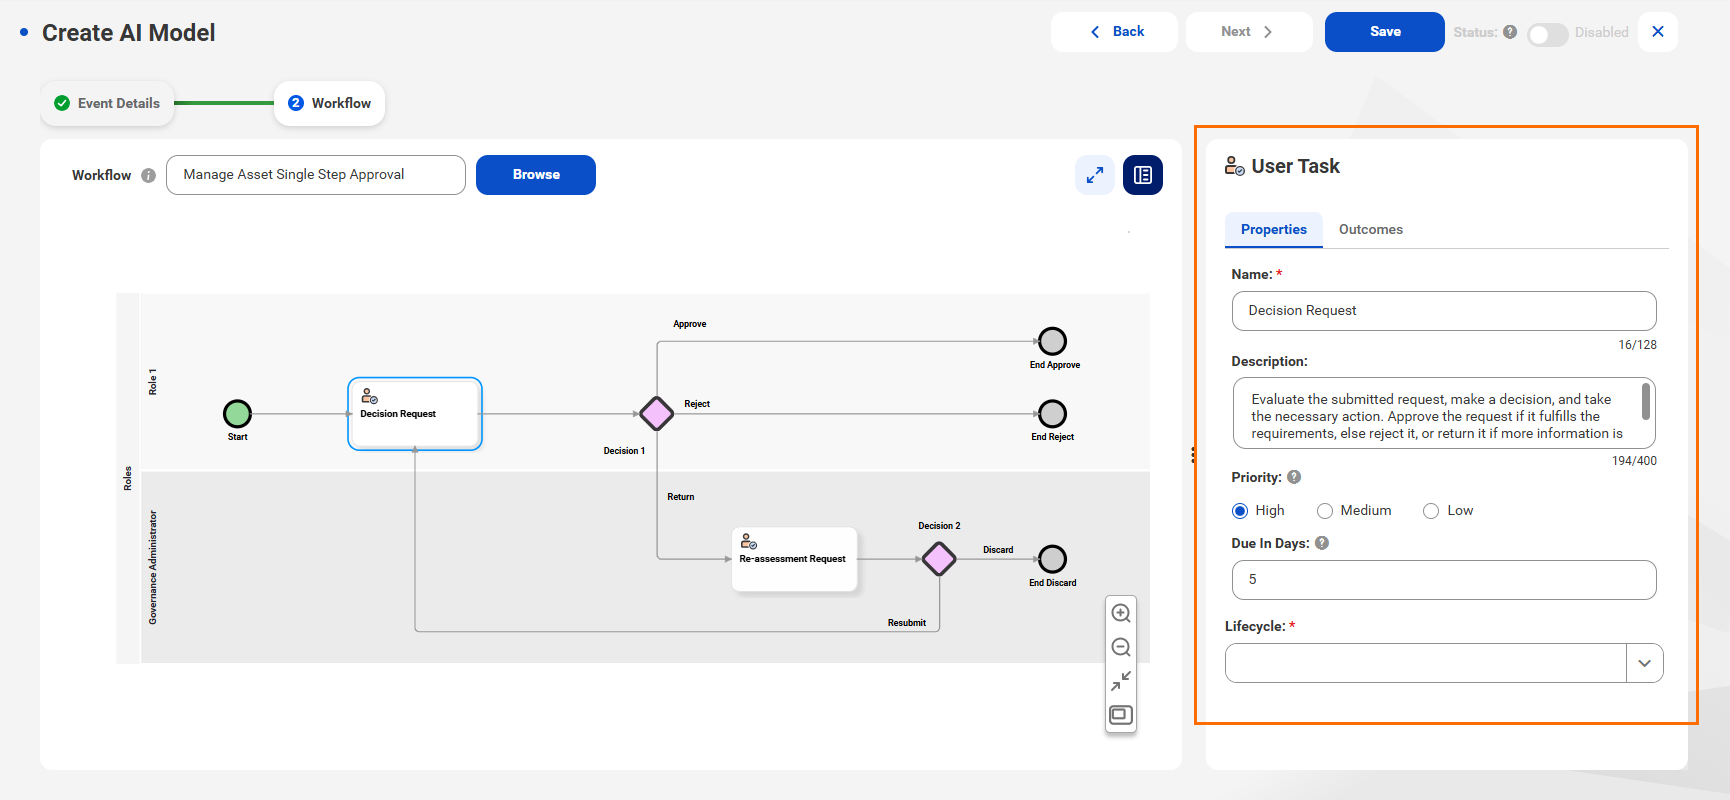Click the collapse arrows icon in zoom toolbar

1121,681
